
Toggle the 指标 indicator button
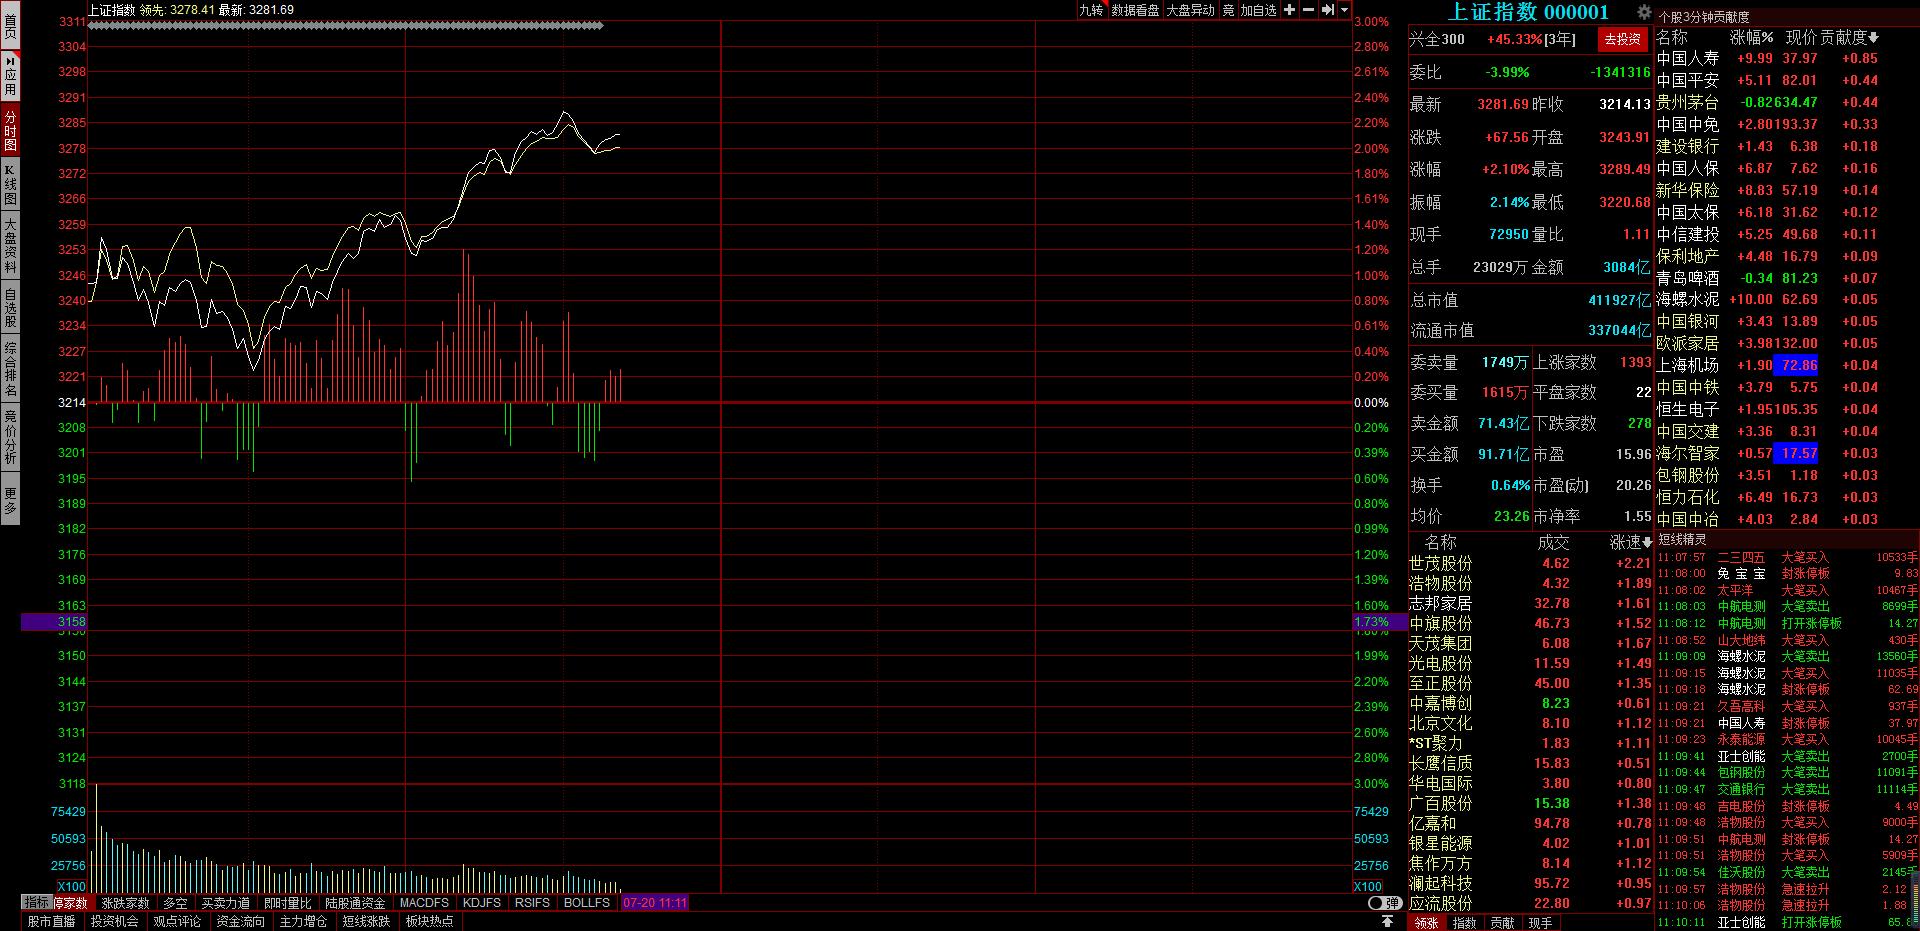(36, 903)
